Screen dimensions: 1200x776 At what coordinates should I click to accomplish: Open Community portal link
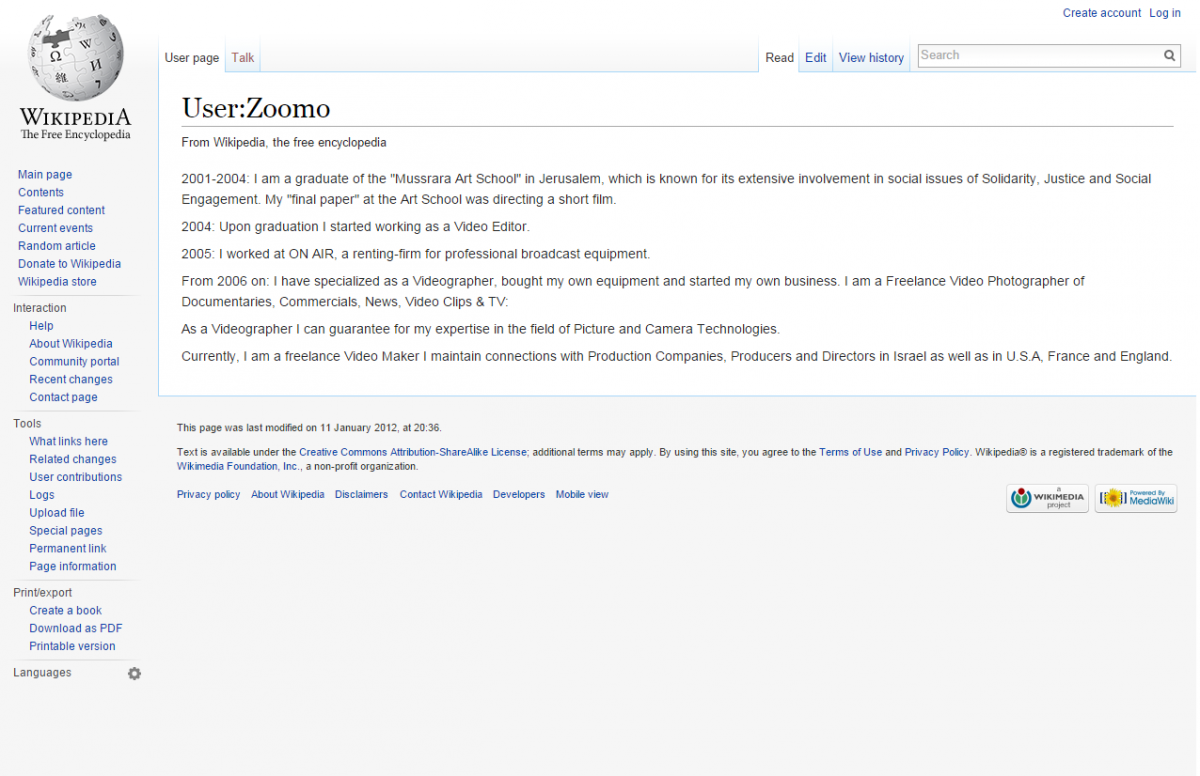[74, 362]
